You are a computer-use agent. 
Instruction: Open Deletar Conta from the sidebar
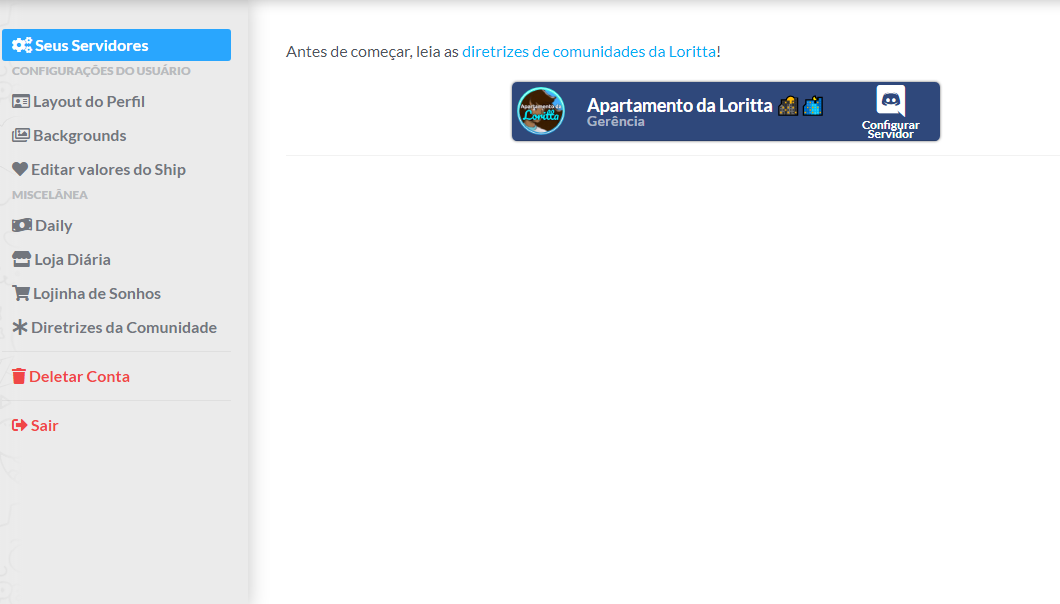point(78,376)
